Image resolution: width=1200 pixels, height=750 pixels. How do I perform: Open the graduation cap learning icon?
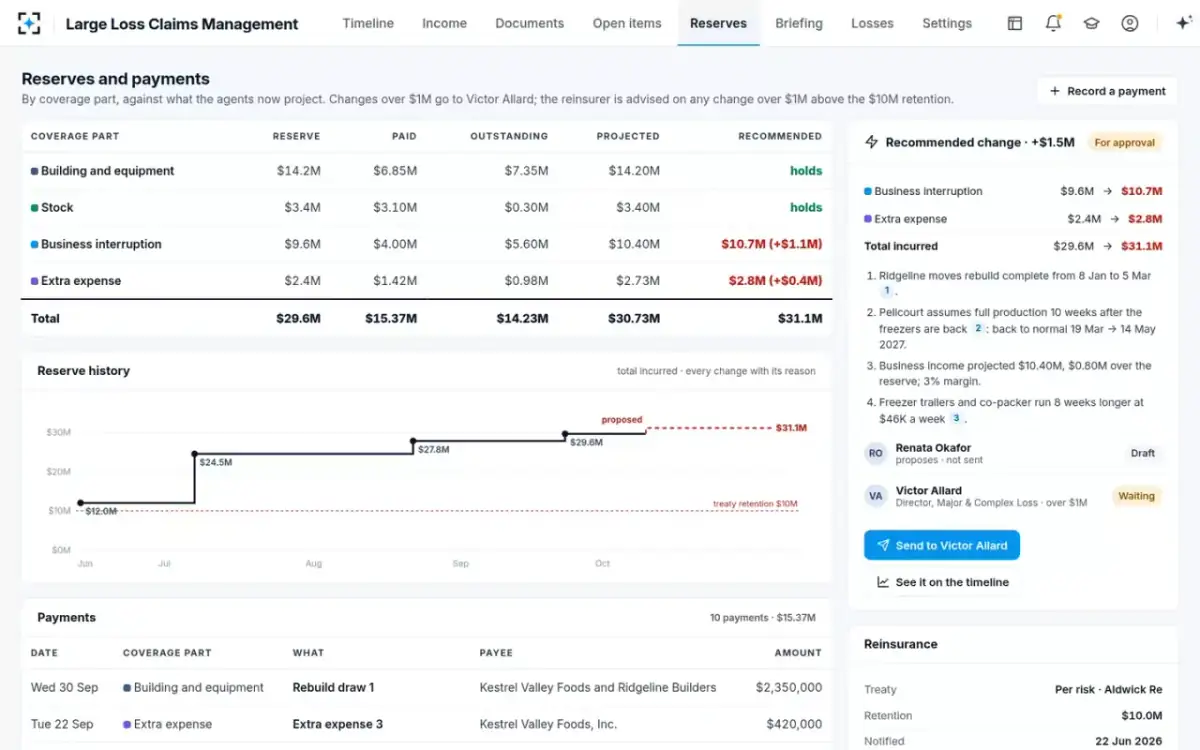[1091, 23]
